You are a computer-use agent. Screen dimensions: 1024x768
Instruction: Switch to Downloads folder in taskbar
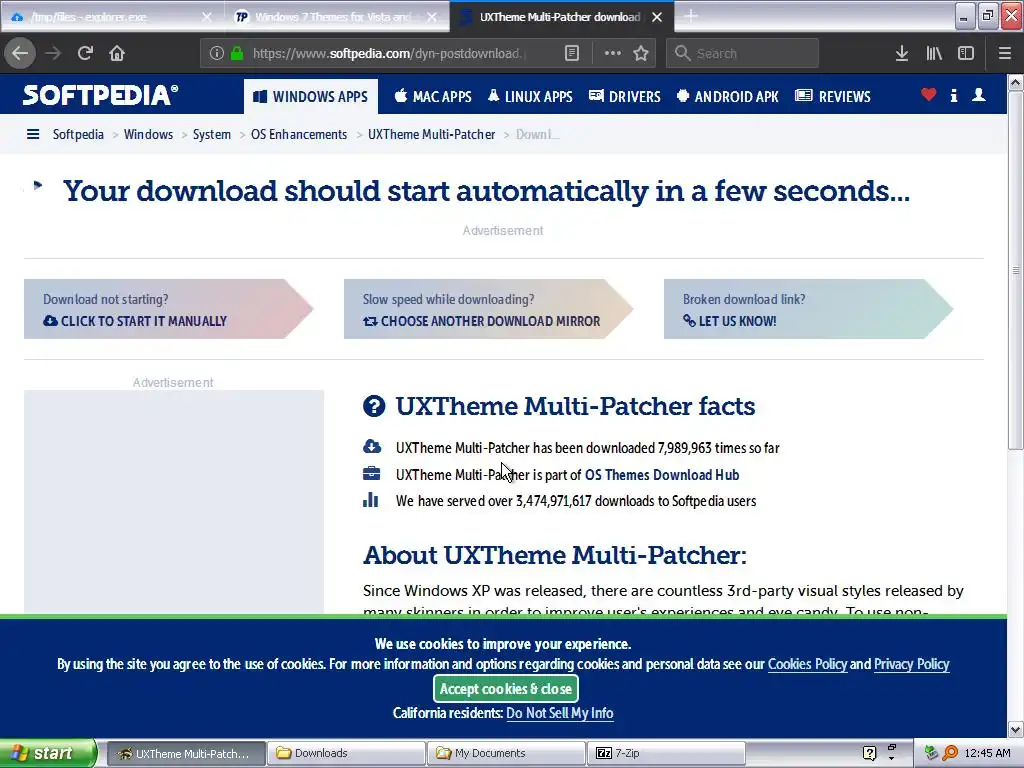coord(346,753)
